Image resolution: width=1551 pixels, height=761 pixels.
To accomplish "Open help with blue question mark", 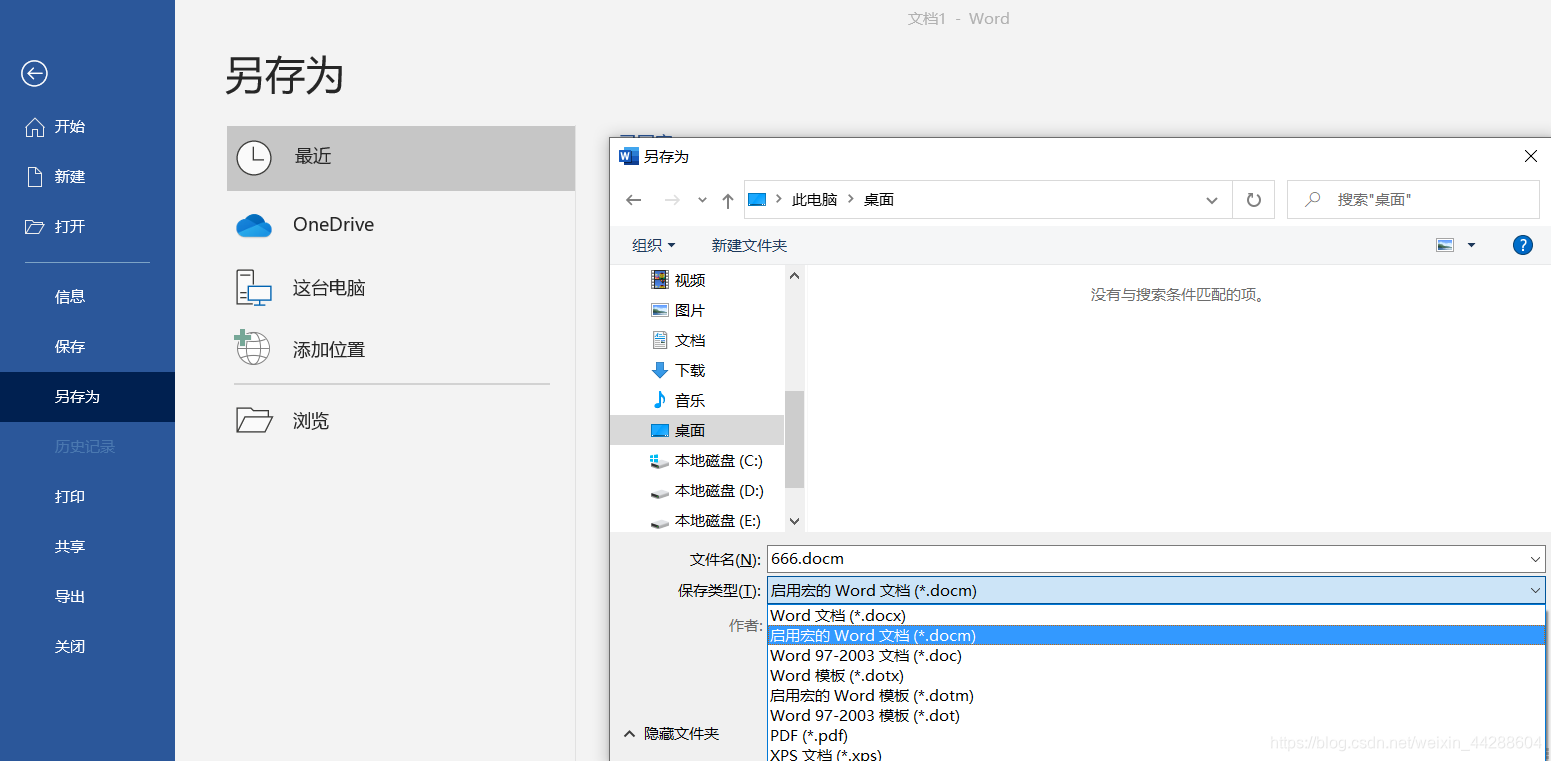I will tap(1523, 245).
